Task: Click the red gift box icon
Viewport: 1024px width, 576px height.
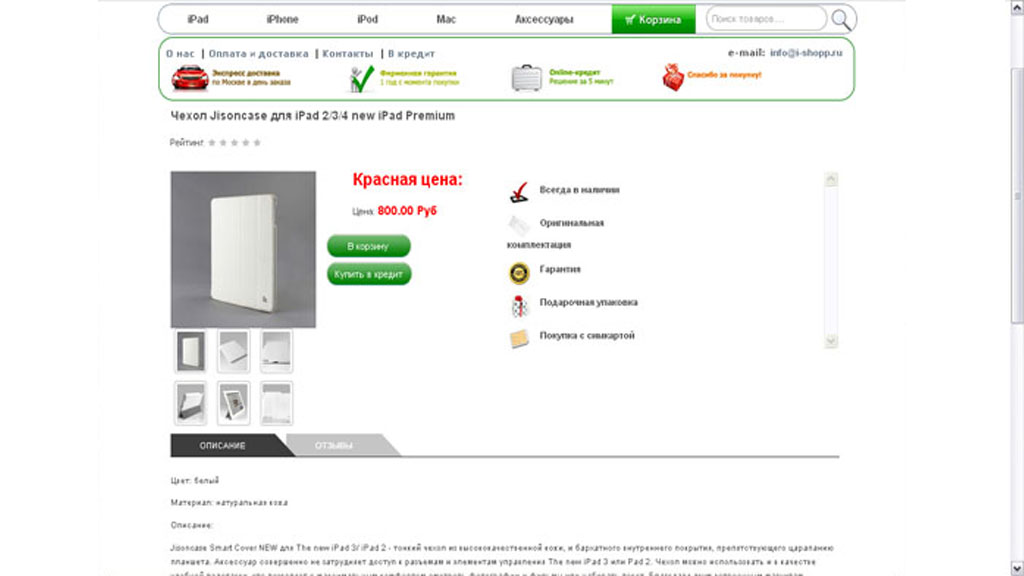Action: pyautogui.click(x=673, y=77)
